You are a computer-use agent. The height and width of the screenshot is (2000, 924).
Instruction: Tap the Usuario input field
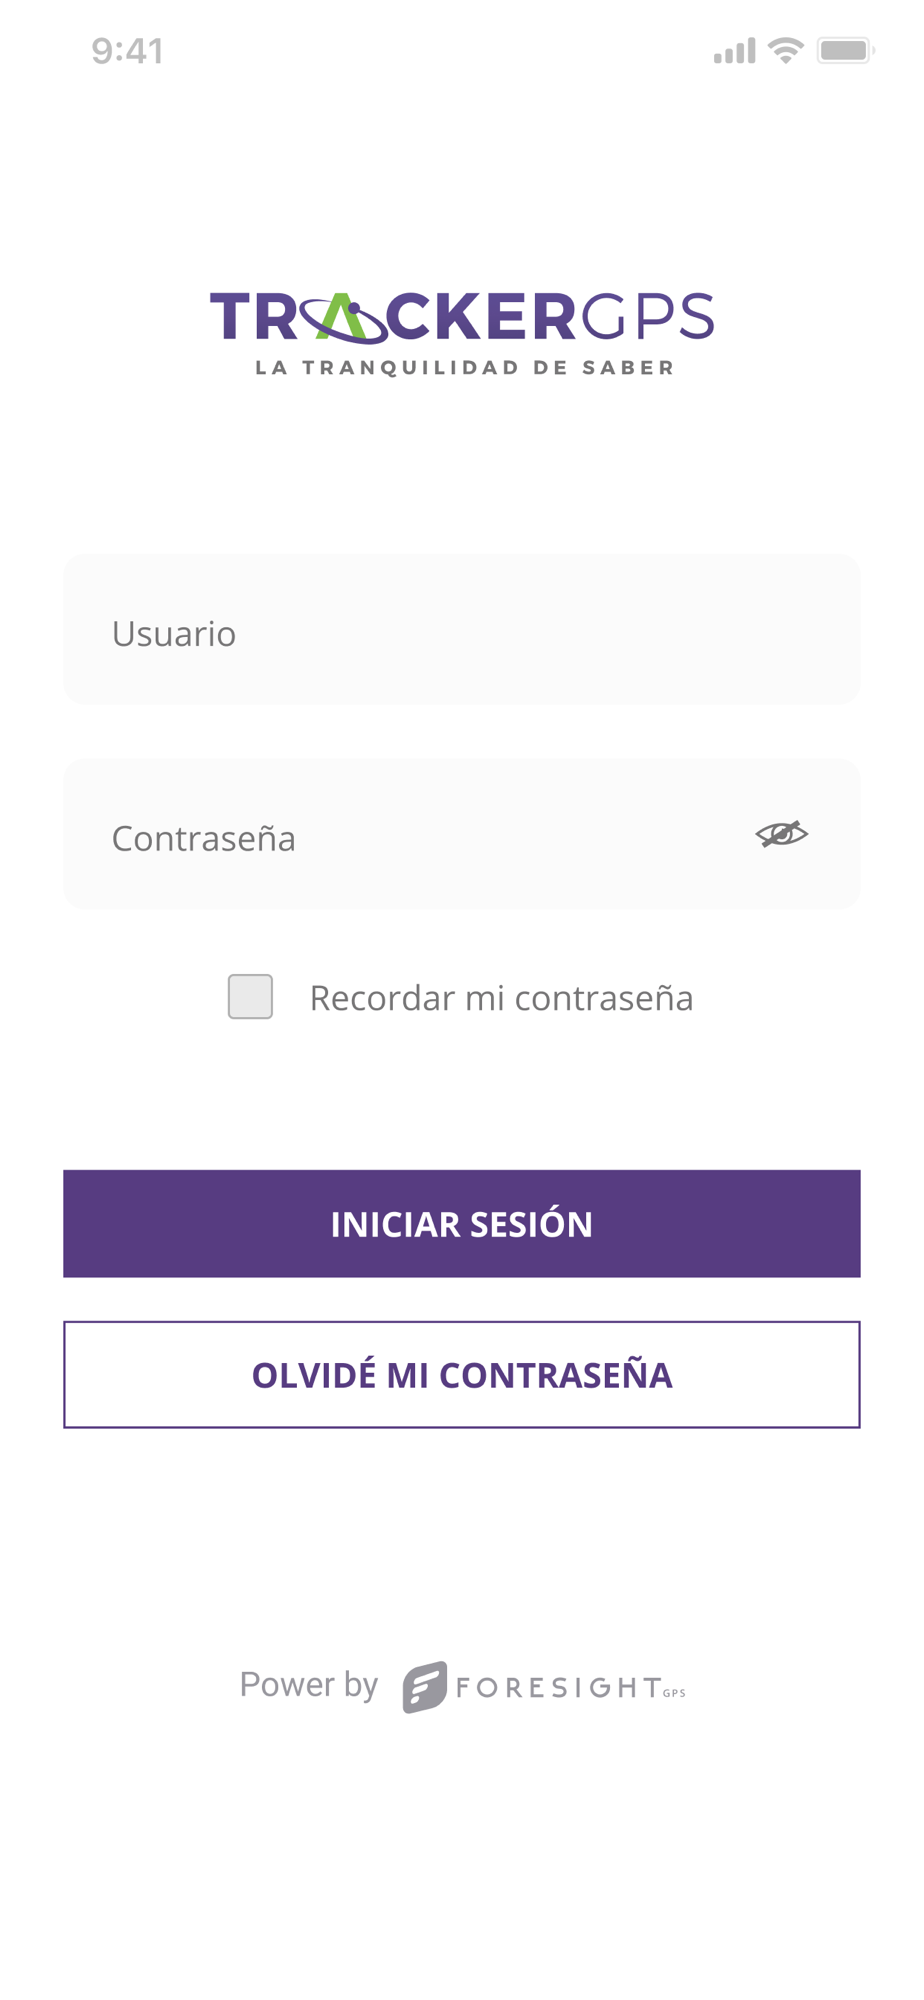pyautogui.click(x=461, y=631)
